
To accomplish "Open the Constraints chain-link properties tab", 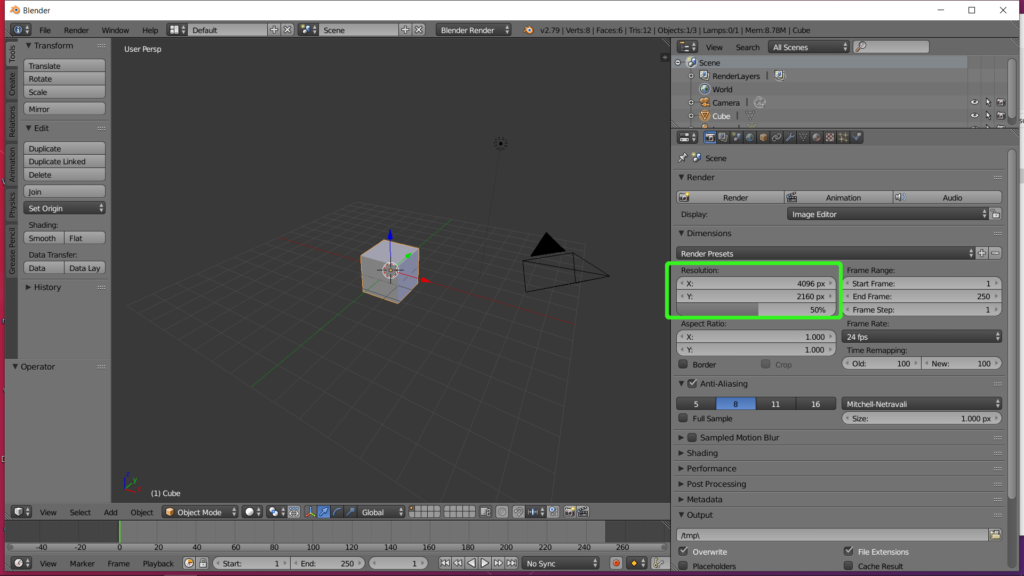I will pos(776,137).
